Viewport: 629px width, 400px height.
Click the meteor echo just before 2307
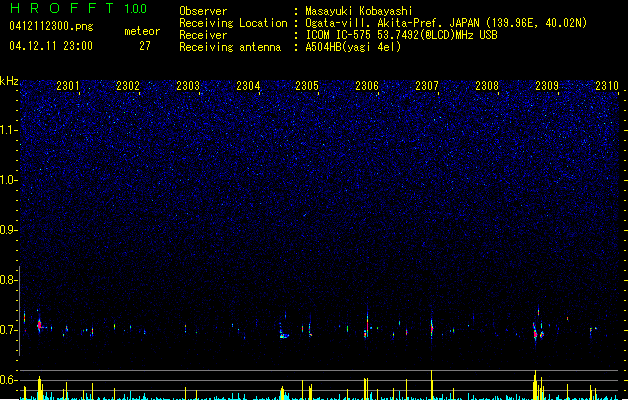pyautogui.click(x=432, y=328)
